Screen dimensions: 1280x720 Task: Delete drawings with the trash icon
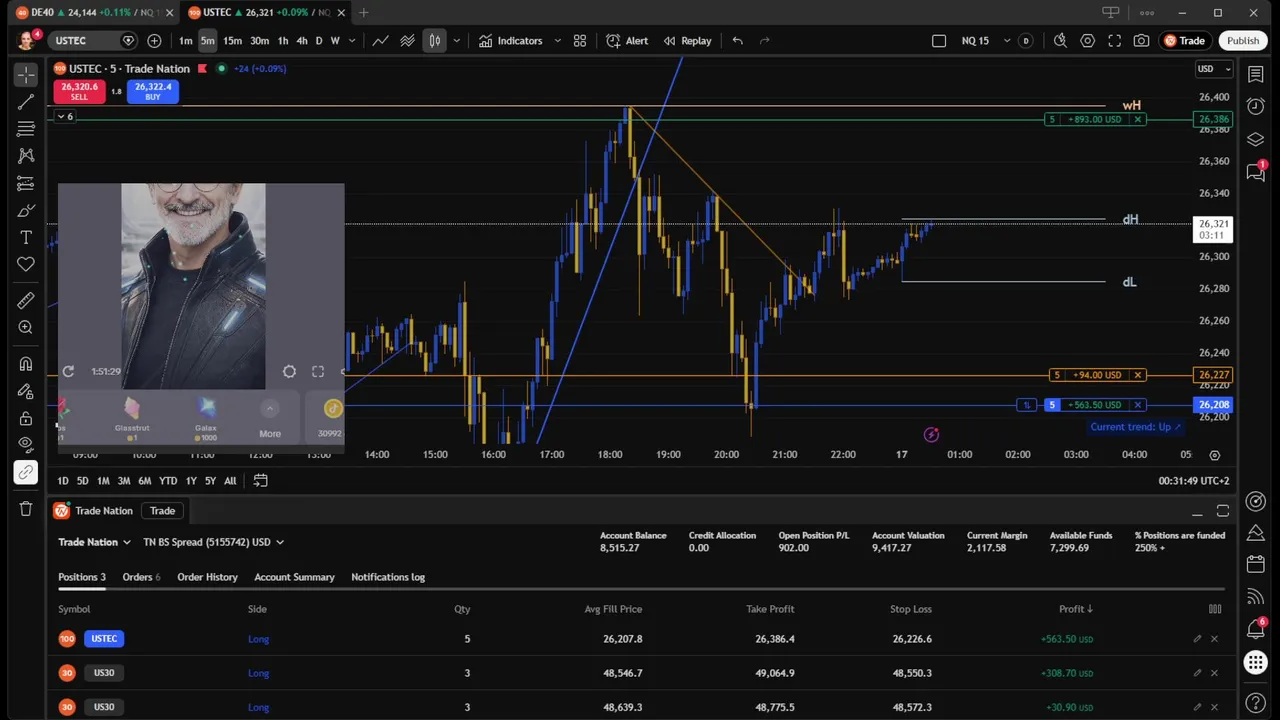[x=26, y=508]
